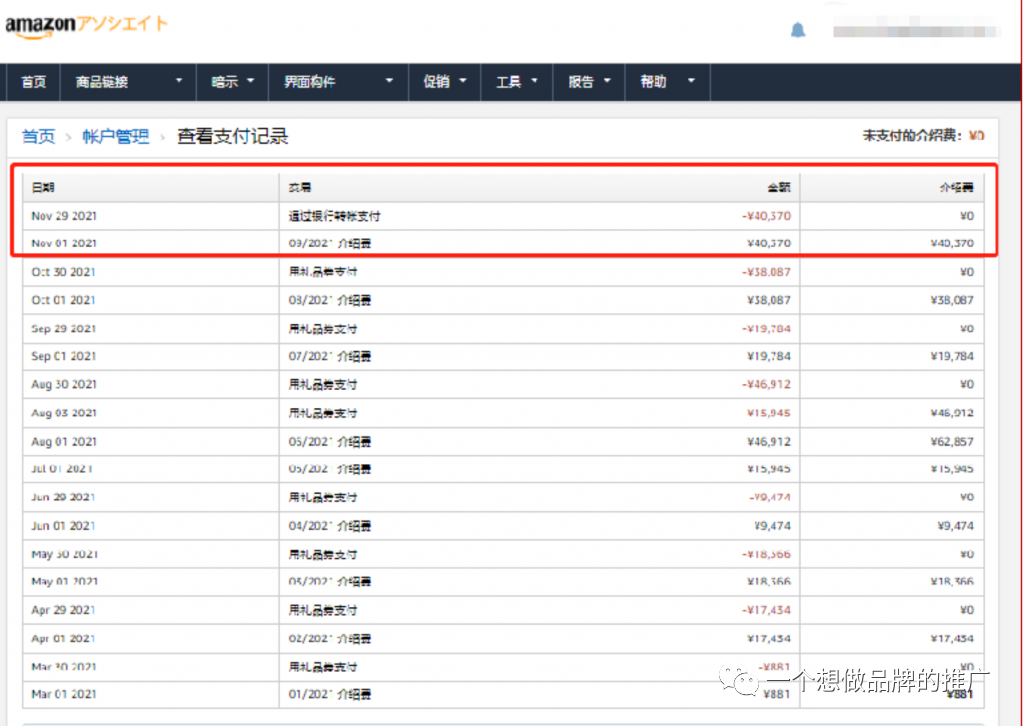Select the -¥40,370 amount cell
The width and height of the screenshot is (1024, 726).
pyautogui.click(x=766, y=216)
